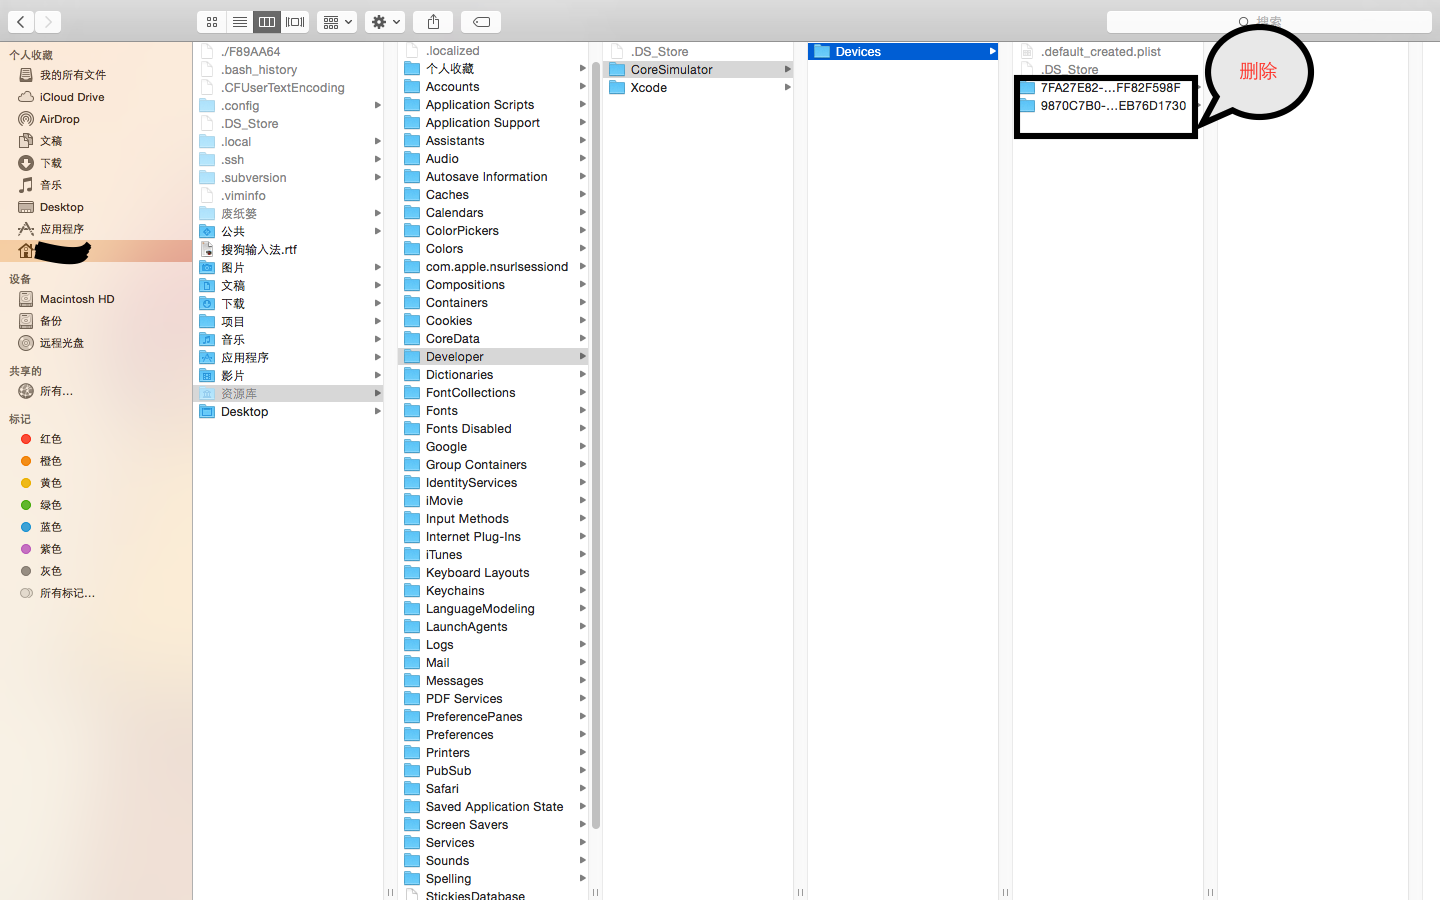
Task: Select the iTunes folder icon
Action: (x=412, y=555)
